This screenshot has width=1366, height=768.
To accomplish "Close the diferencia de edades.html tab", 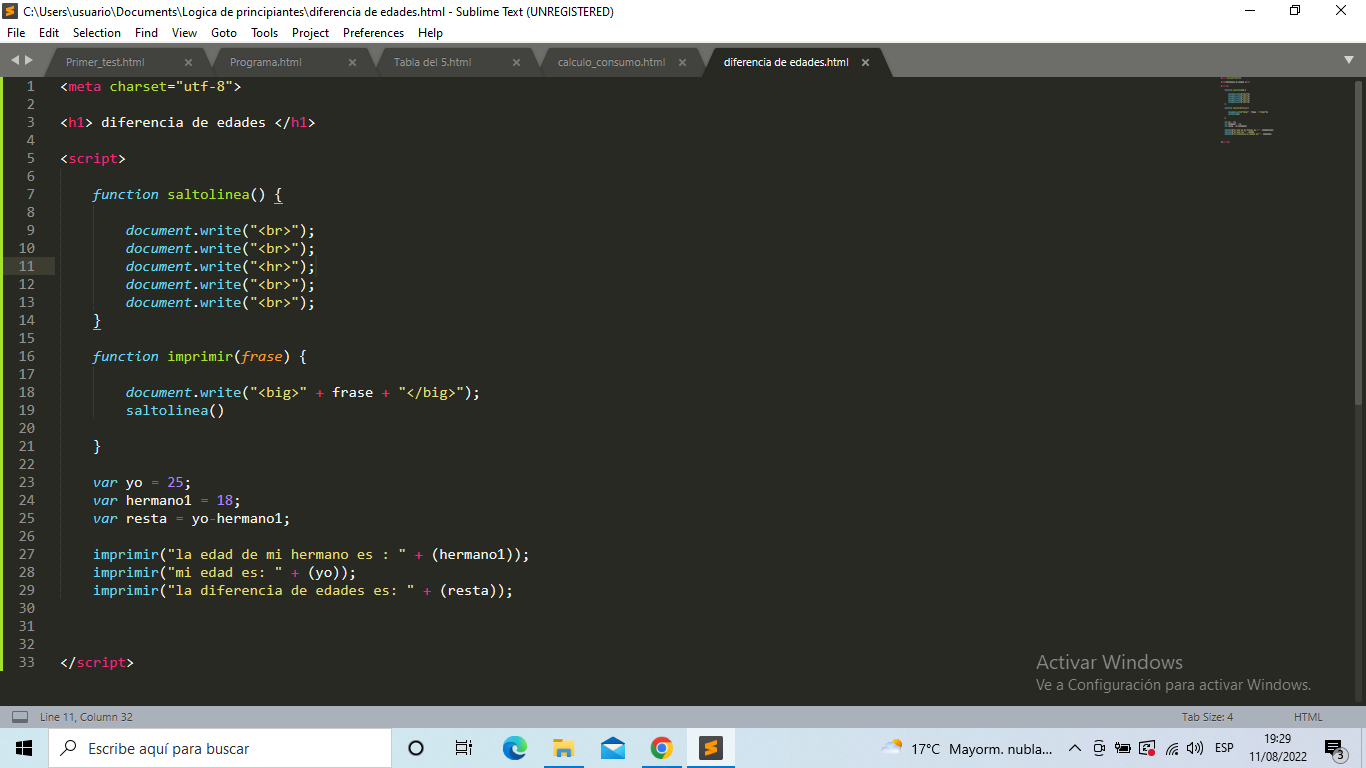I will point(866,62).
